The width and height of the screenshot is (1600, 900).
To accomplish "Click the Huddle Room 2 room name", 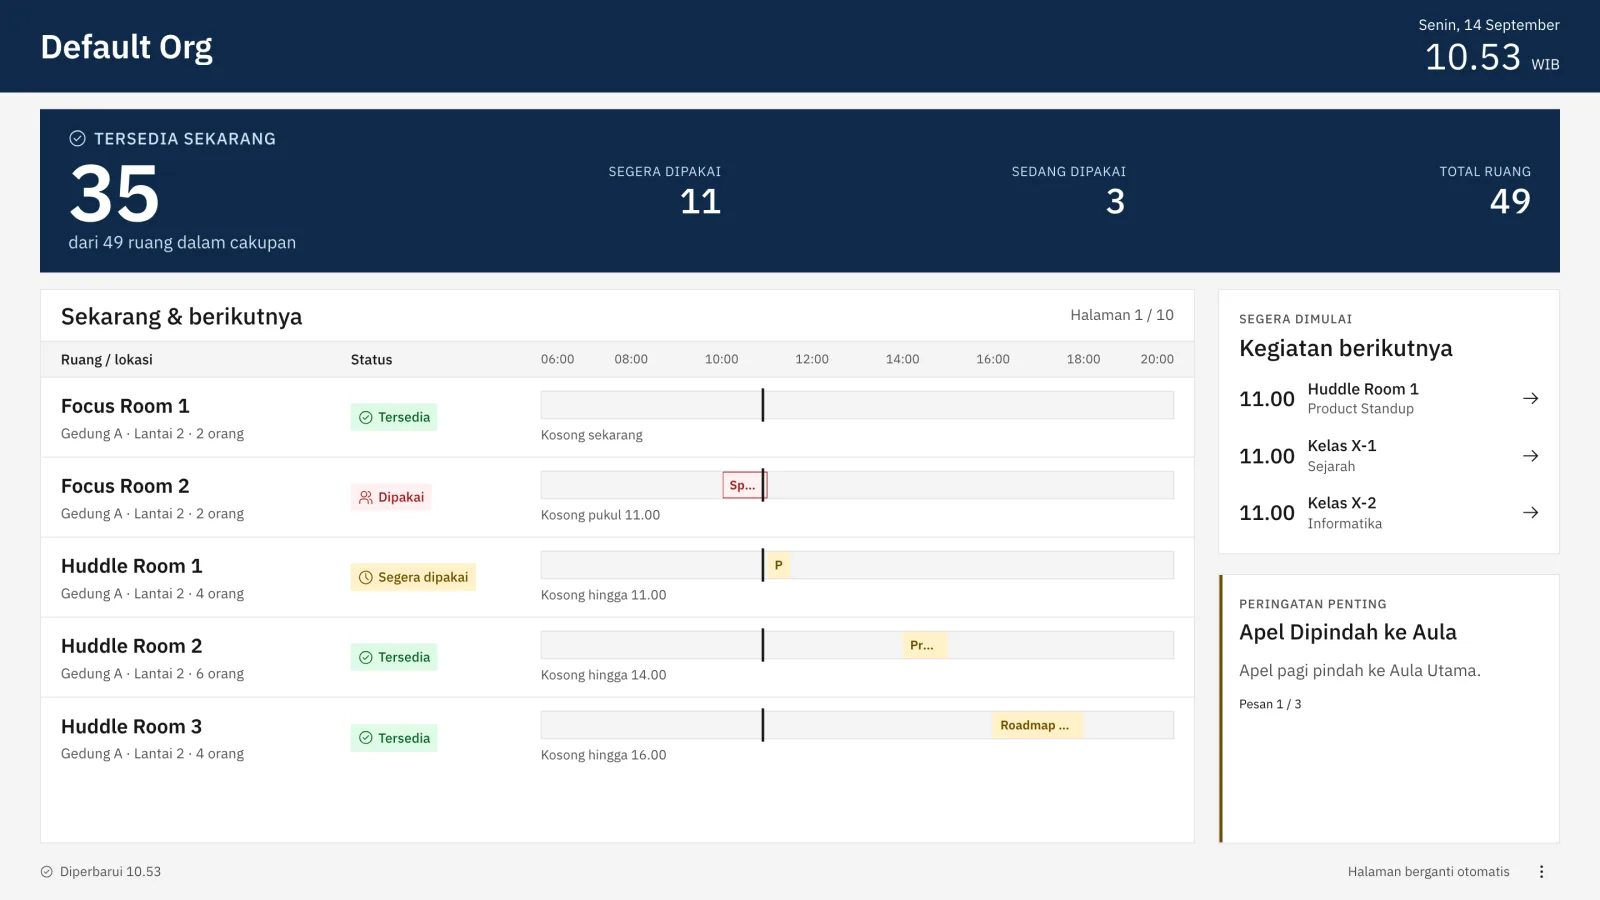I will (132, 646).
